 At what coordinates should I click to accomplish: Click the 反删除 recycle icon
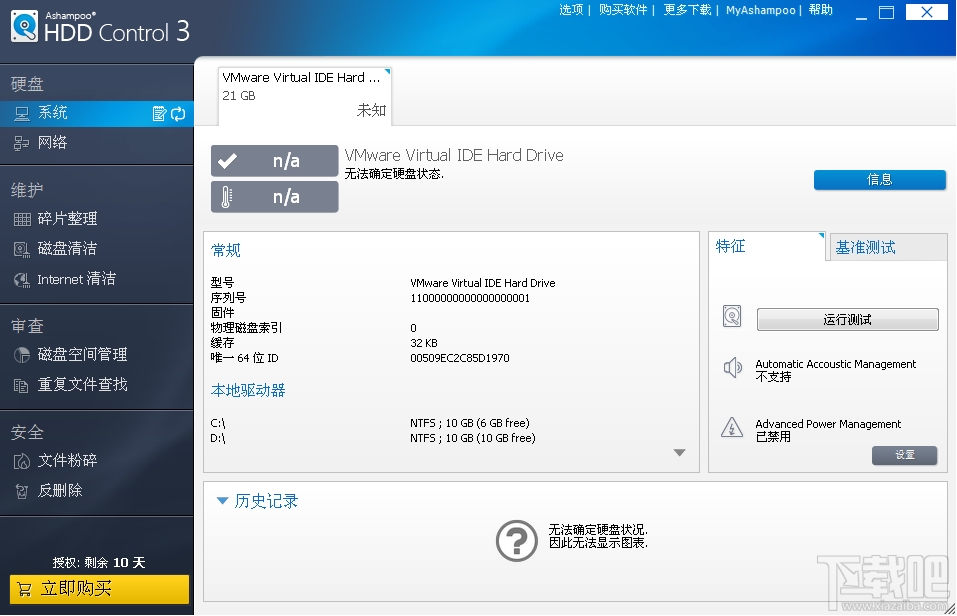(22, 491)
